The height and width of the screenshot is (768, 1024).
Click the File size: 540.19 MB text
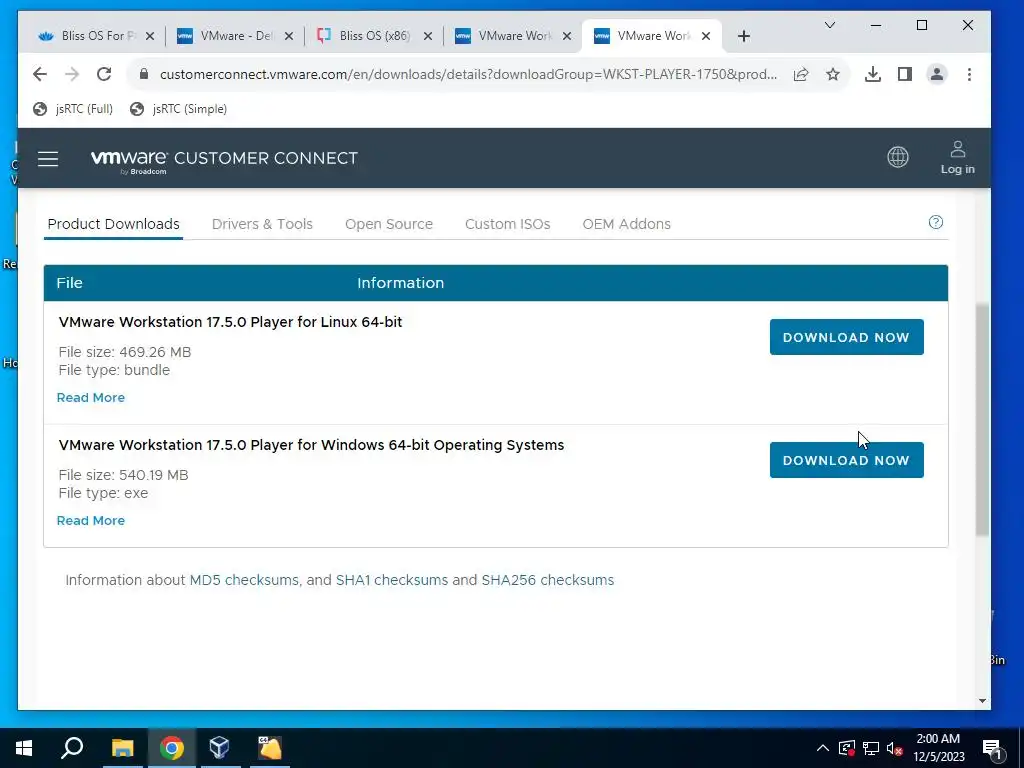(x=123, y=475)
